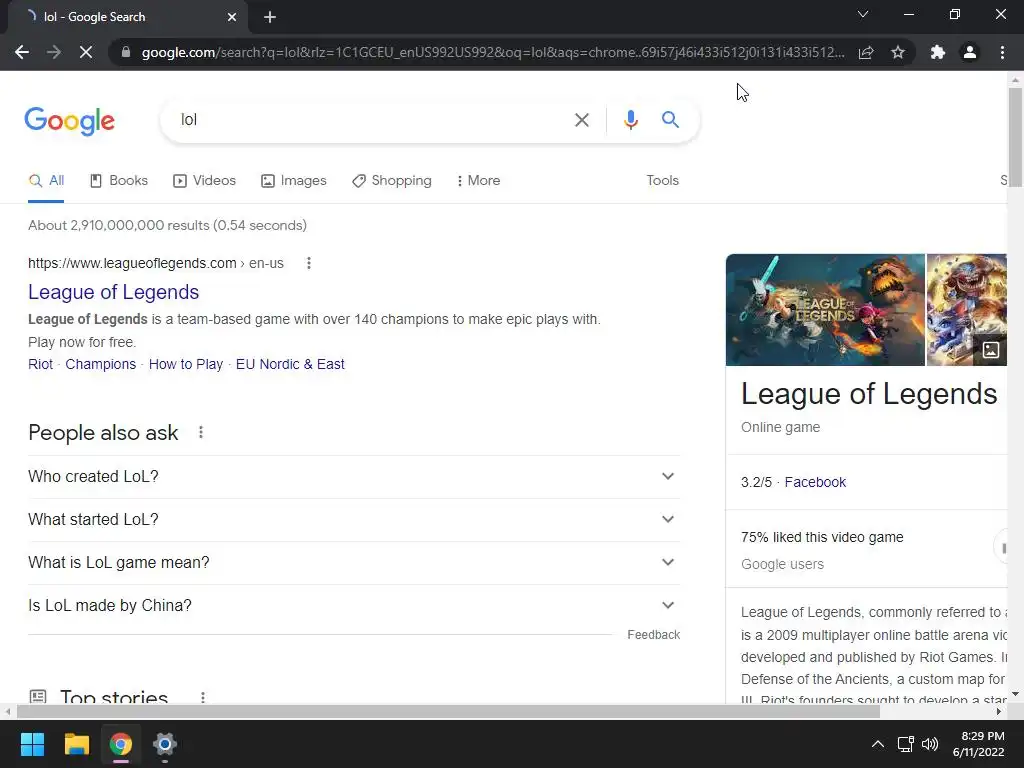The width and height of the screenshot is (1024, 768).
Task: Open the Champions sitelink
Action: 101,364
